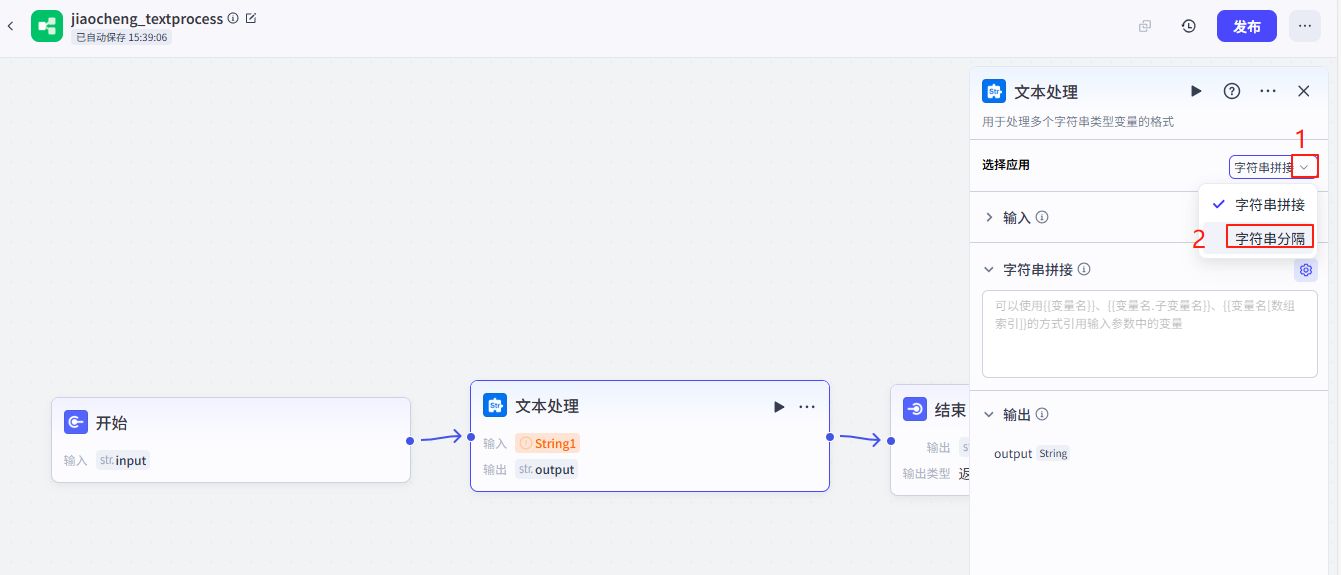Image resolution: width=1341 pixels, height=575 pixels.
Task: Show info tooltip next to 输入 heading
Action: [1042, 217]
